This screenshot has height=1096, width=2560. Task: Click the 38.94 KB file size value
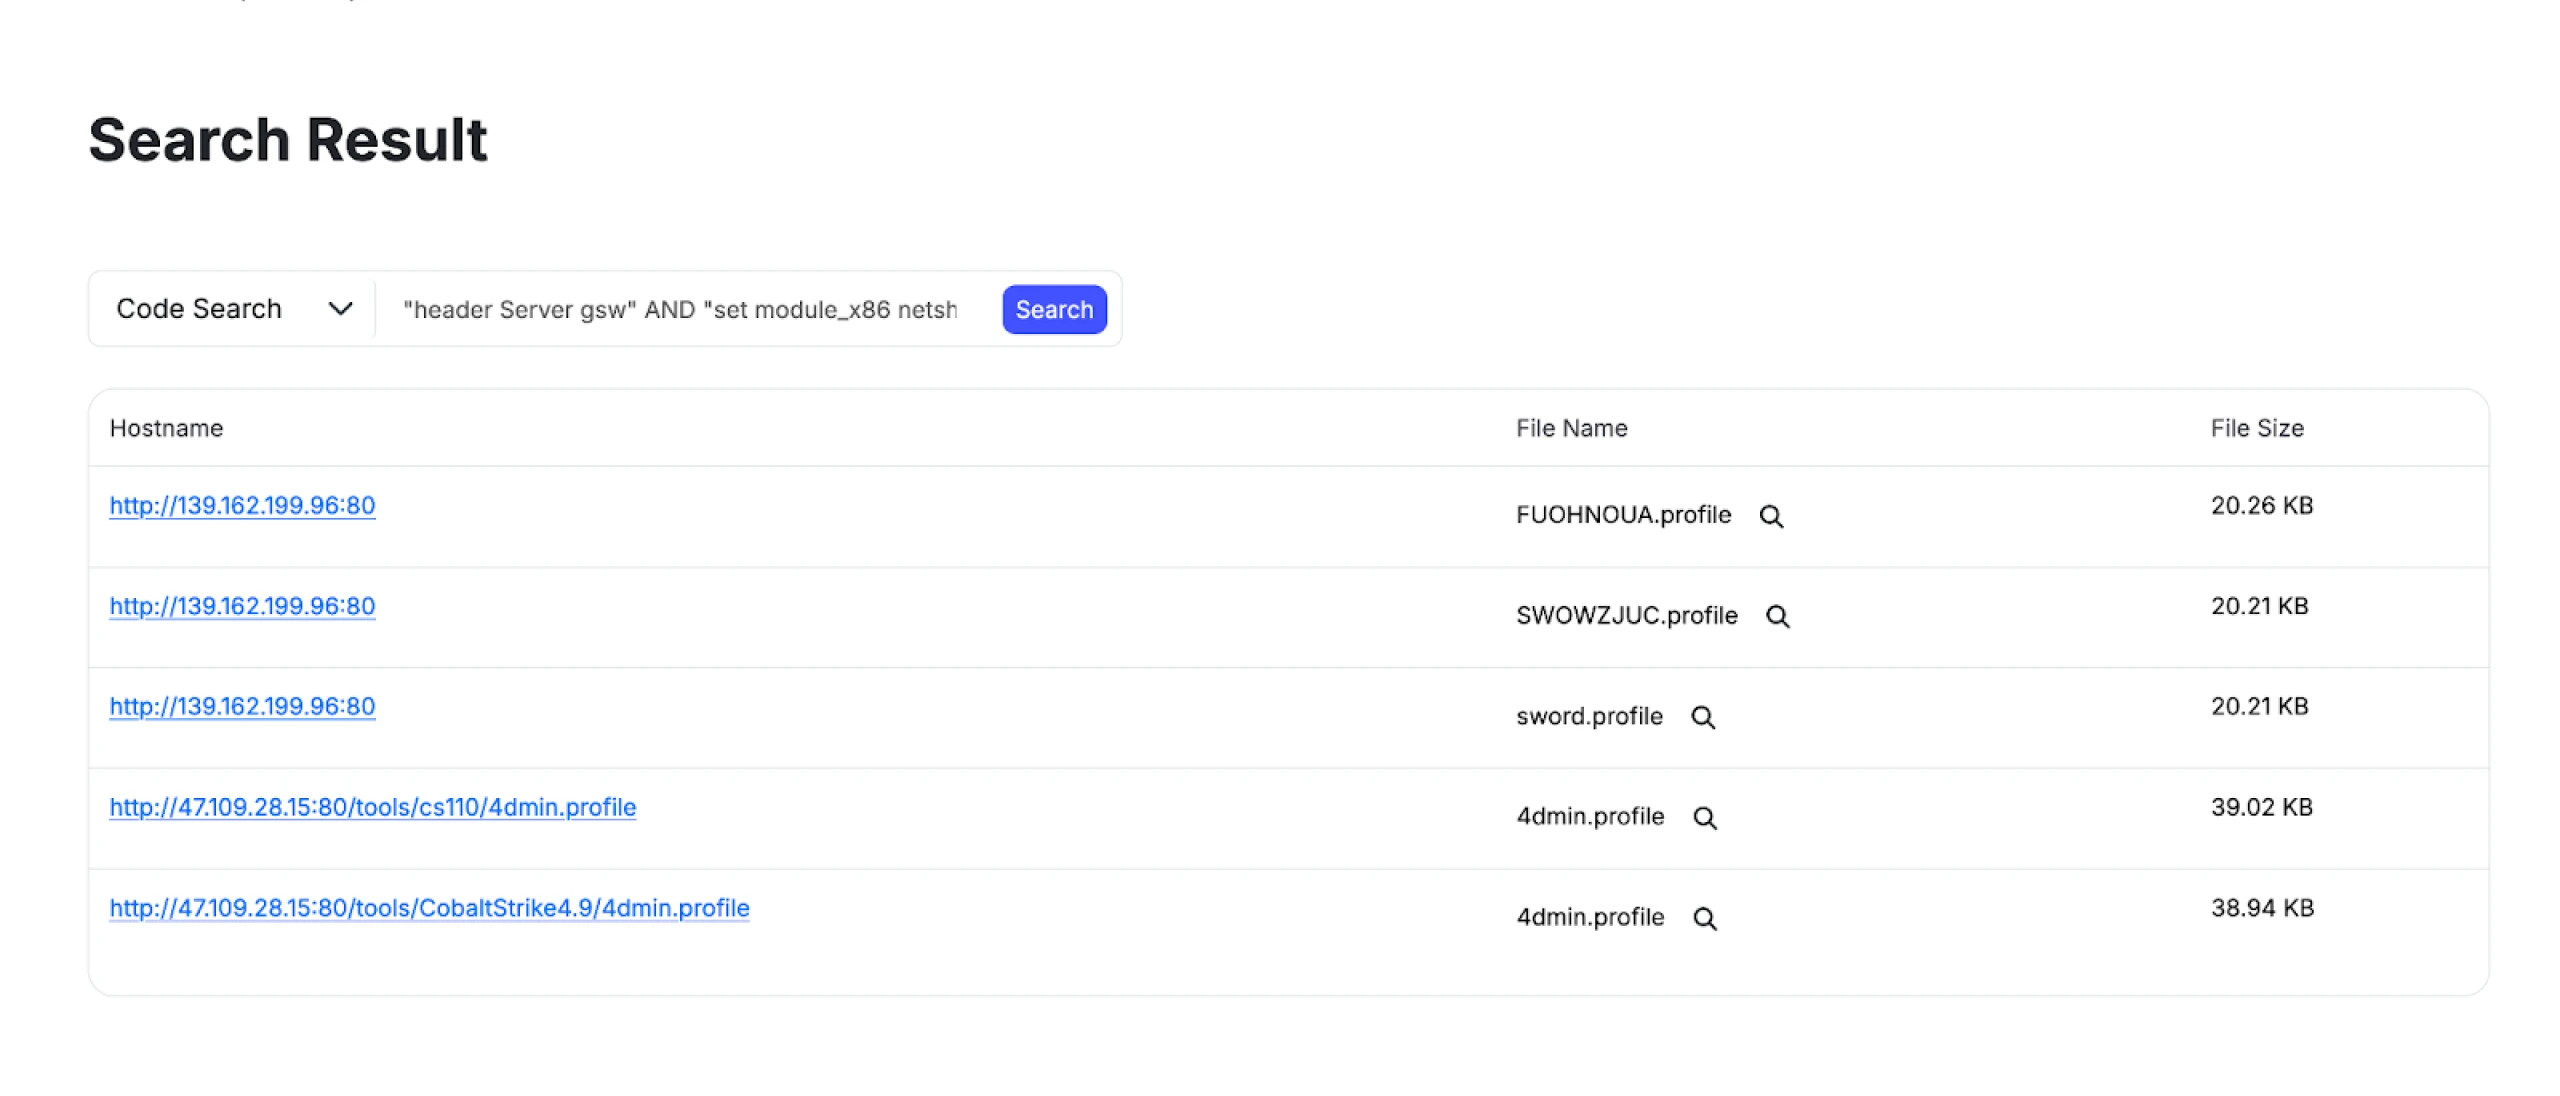click(x=2262, y=908)
